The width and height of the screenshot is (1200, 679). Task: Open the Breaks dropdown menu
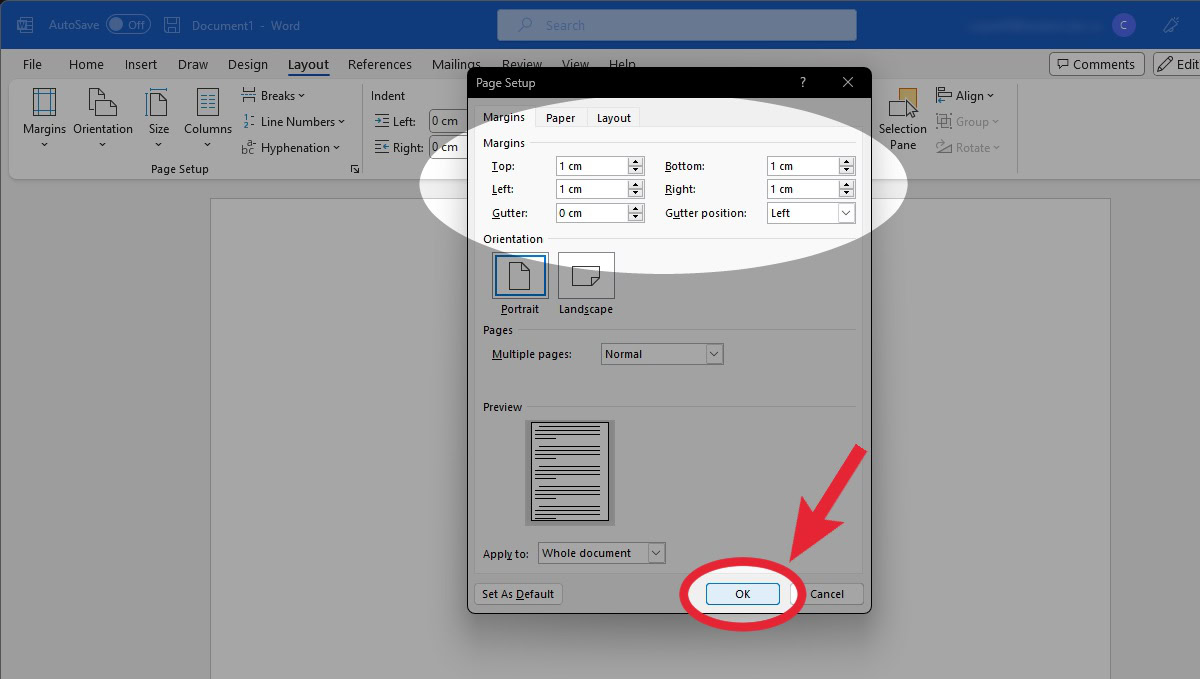click(274, 96)
